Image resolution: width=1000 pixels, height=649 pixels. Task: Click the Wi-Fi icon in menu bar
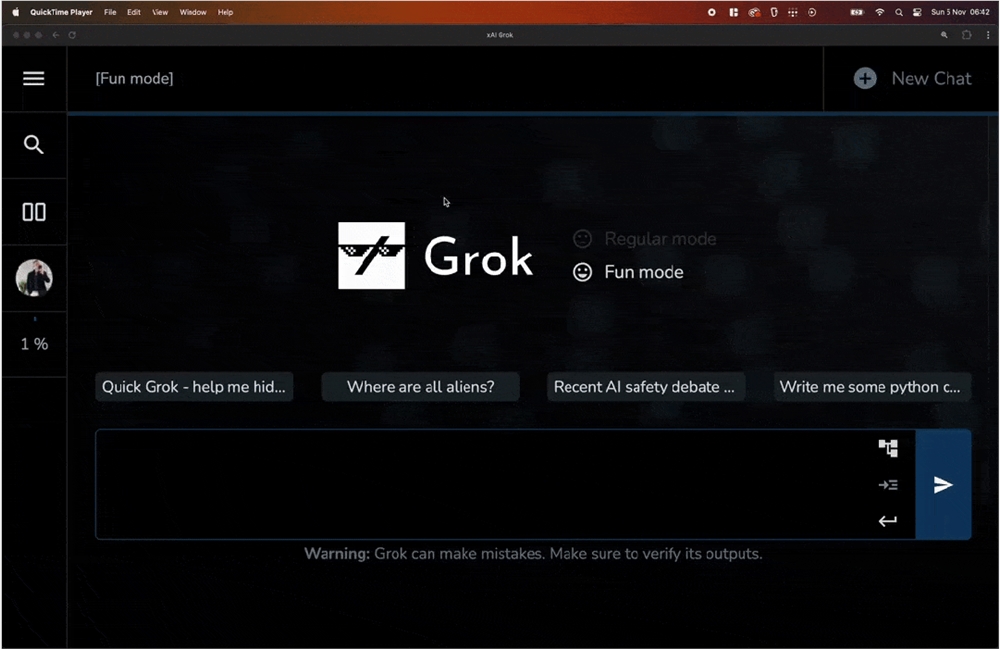879,12
